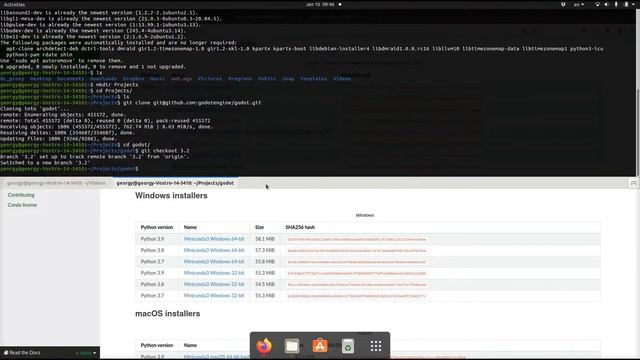Click the 'Windows' table caption
Viewport: 640px width, 360px height.
364,215
